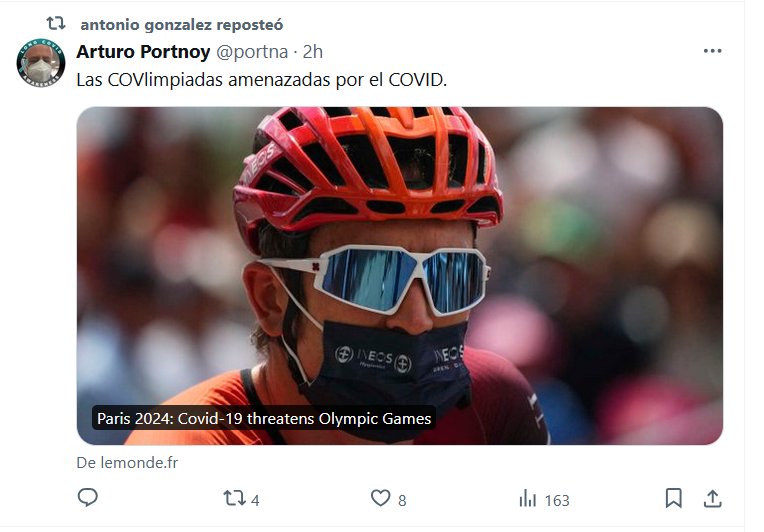Open the masked cyclist article image
This screenshot has width=764, height=532.
coord(399,260)
